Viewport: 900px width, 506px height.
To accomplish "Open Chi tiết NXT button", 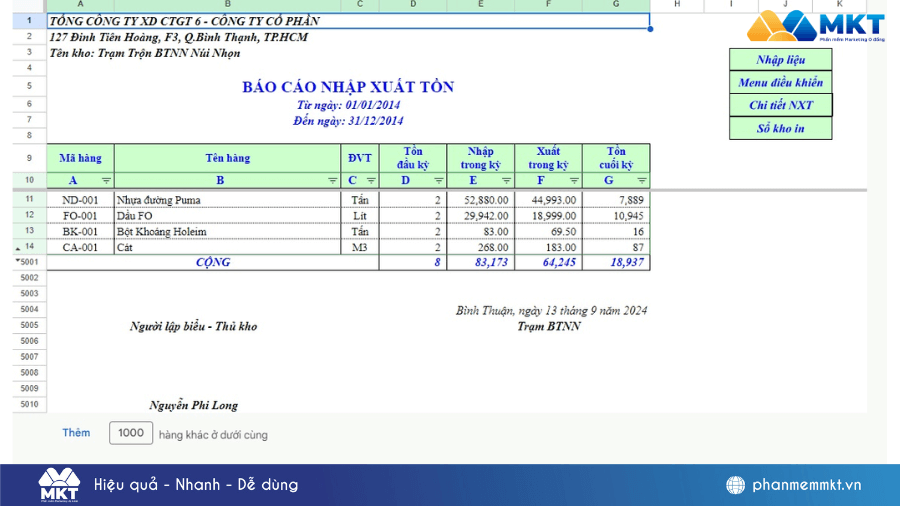I will pos(781,105).
